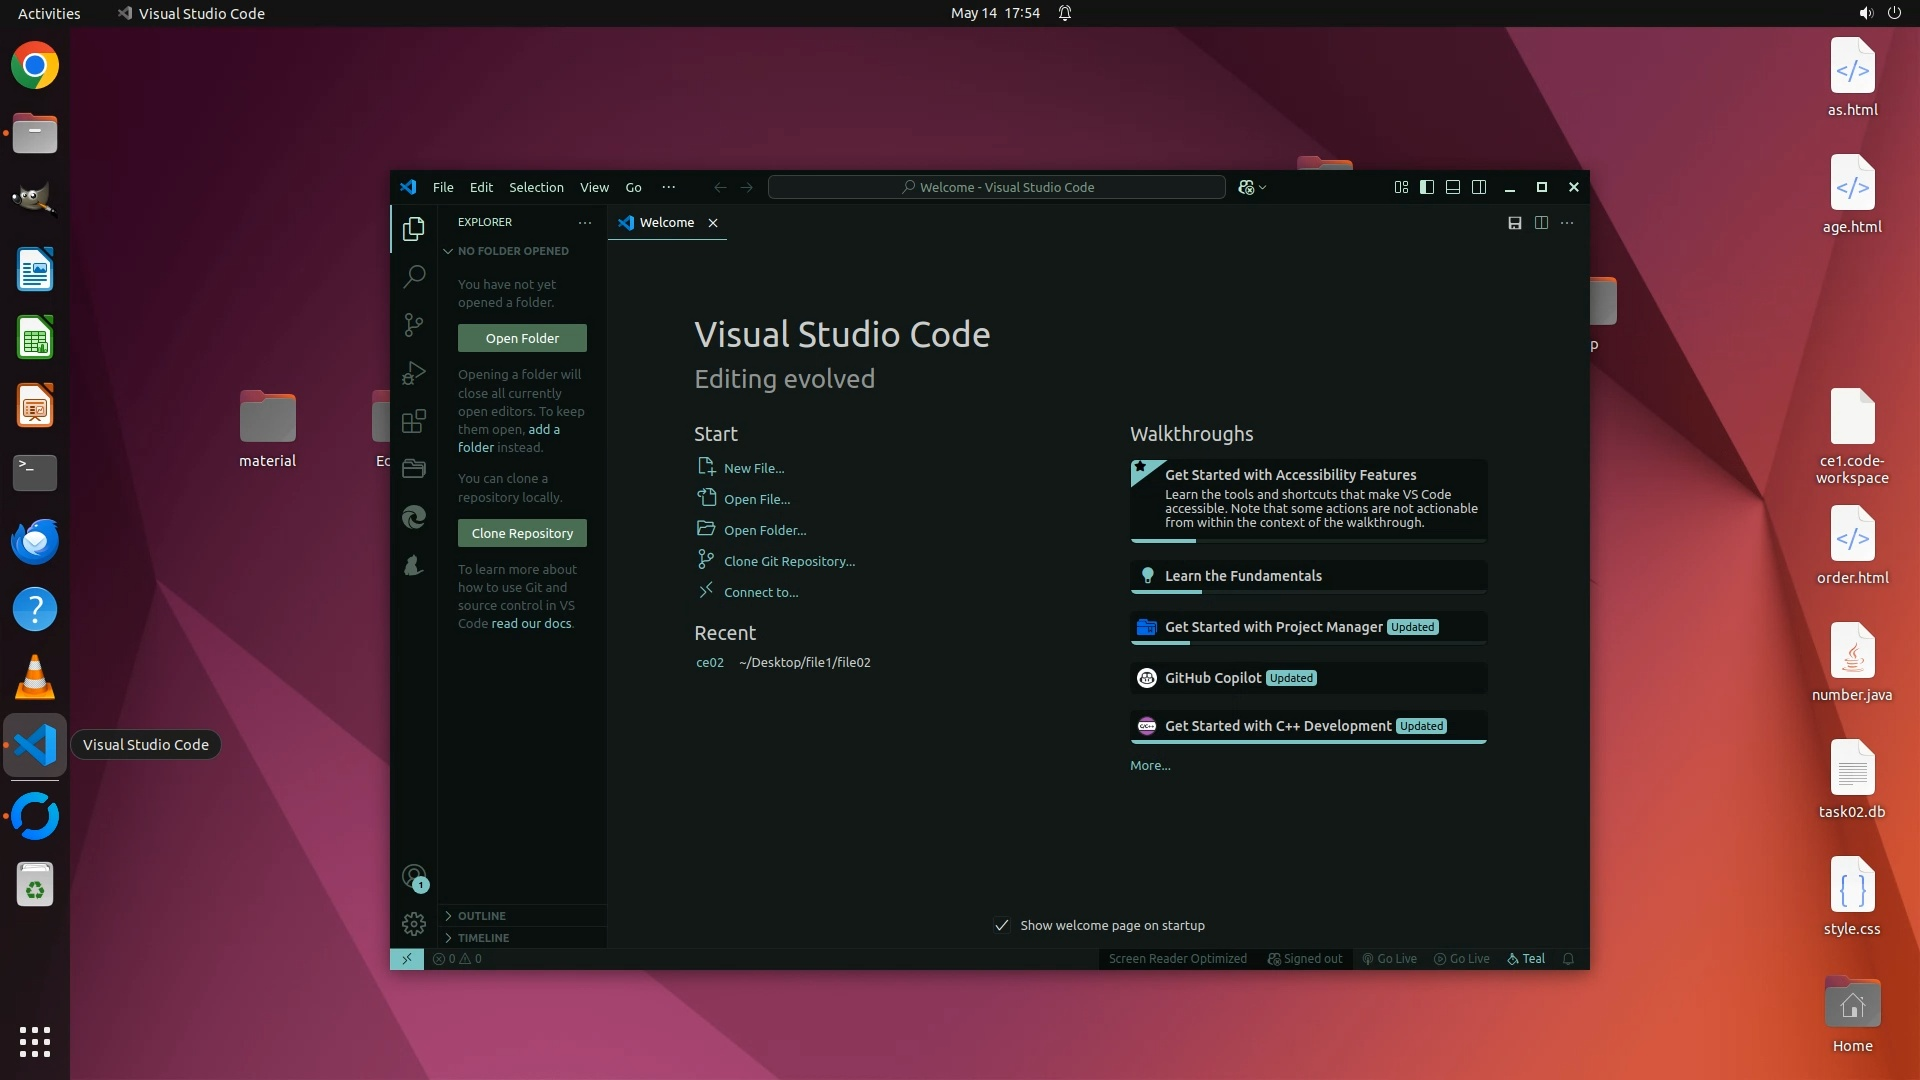Screen dimensions: 1920x1080
Task: Open the Search view in activity bar
Action: (x=414, y=277)
